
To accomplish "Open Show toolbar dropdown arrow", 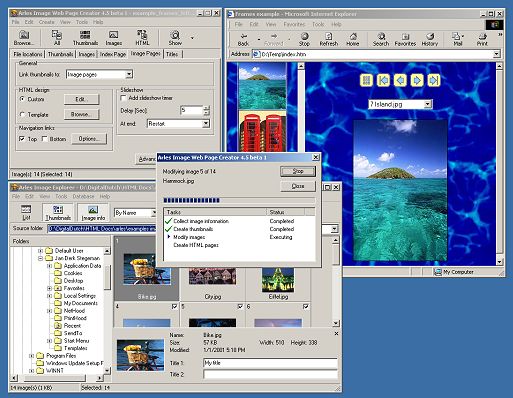I will coord(192,38).
